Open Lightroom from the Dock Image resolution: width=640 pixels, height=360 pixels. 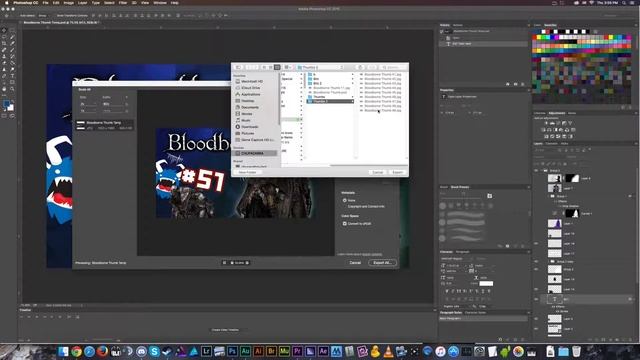pyautogui.click(x=206, y=351)
